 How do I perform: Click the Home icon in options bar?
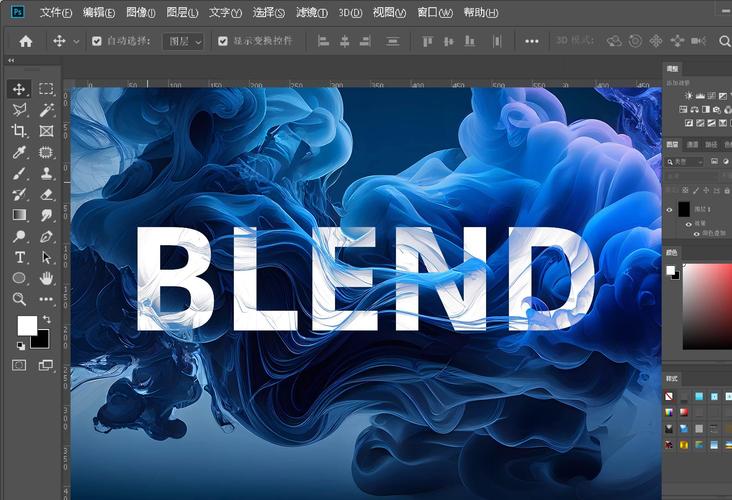click(26, 41)
